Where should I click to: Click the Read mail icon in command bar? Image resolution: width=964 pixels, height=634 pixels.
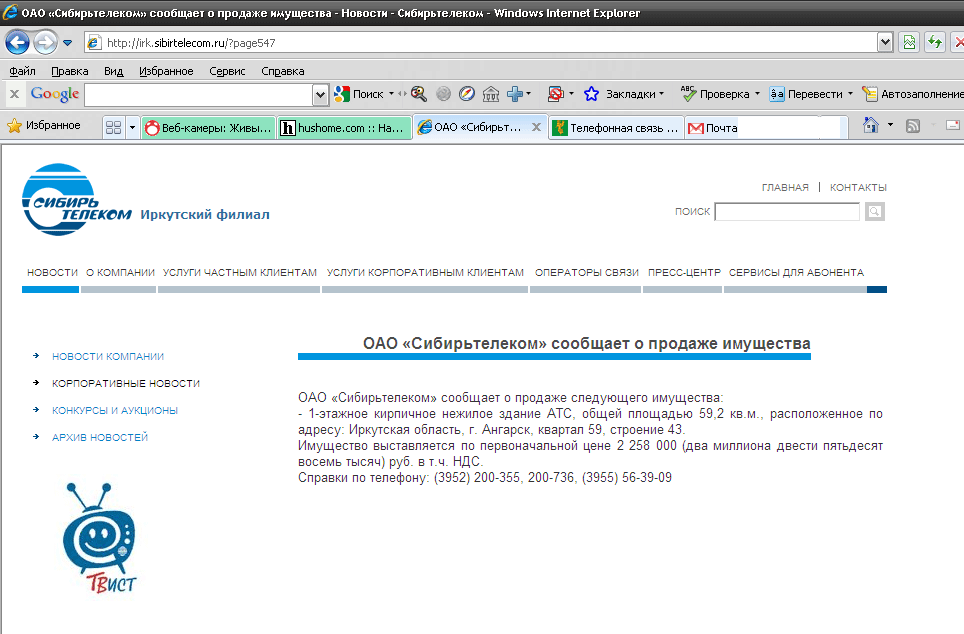tap(953, 125)
